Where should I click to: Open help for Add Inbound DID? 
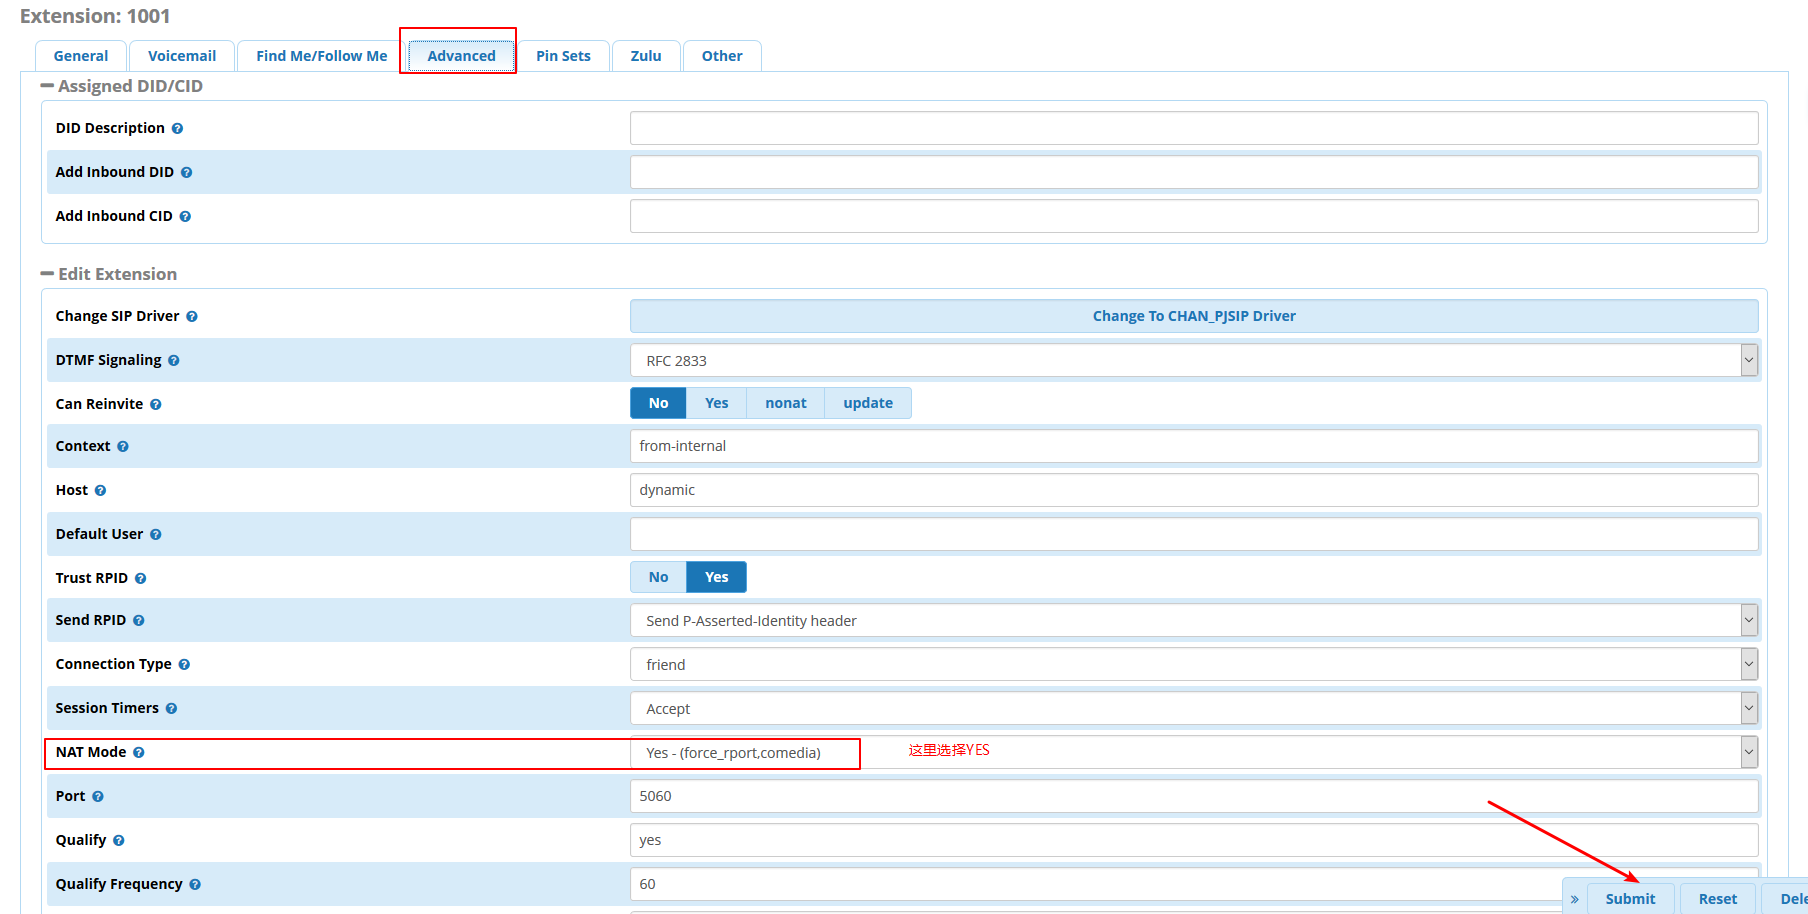pos(186,173)
